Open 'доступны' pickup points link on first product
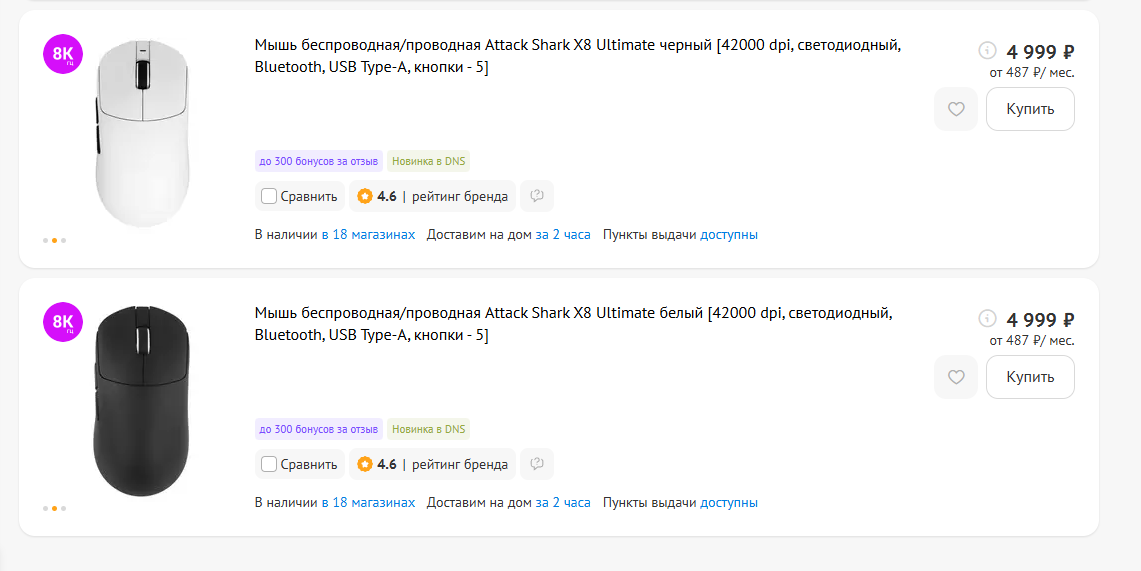1141x571 pixels. click(x=728, y=235)
